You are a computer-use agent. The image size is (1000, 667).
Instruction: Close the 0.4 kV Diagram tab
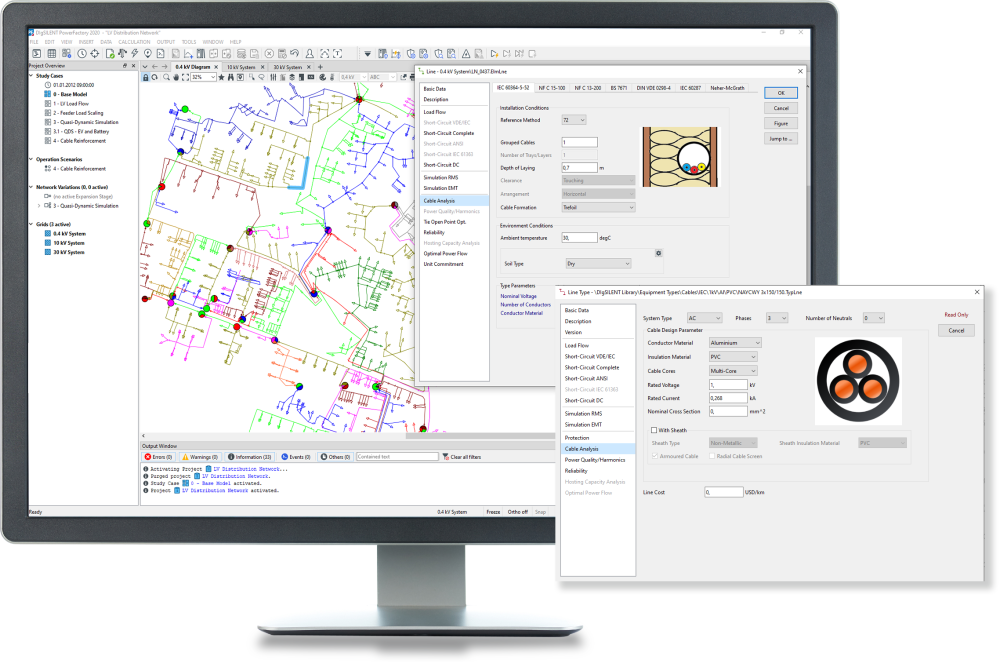pos(216,67)
